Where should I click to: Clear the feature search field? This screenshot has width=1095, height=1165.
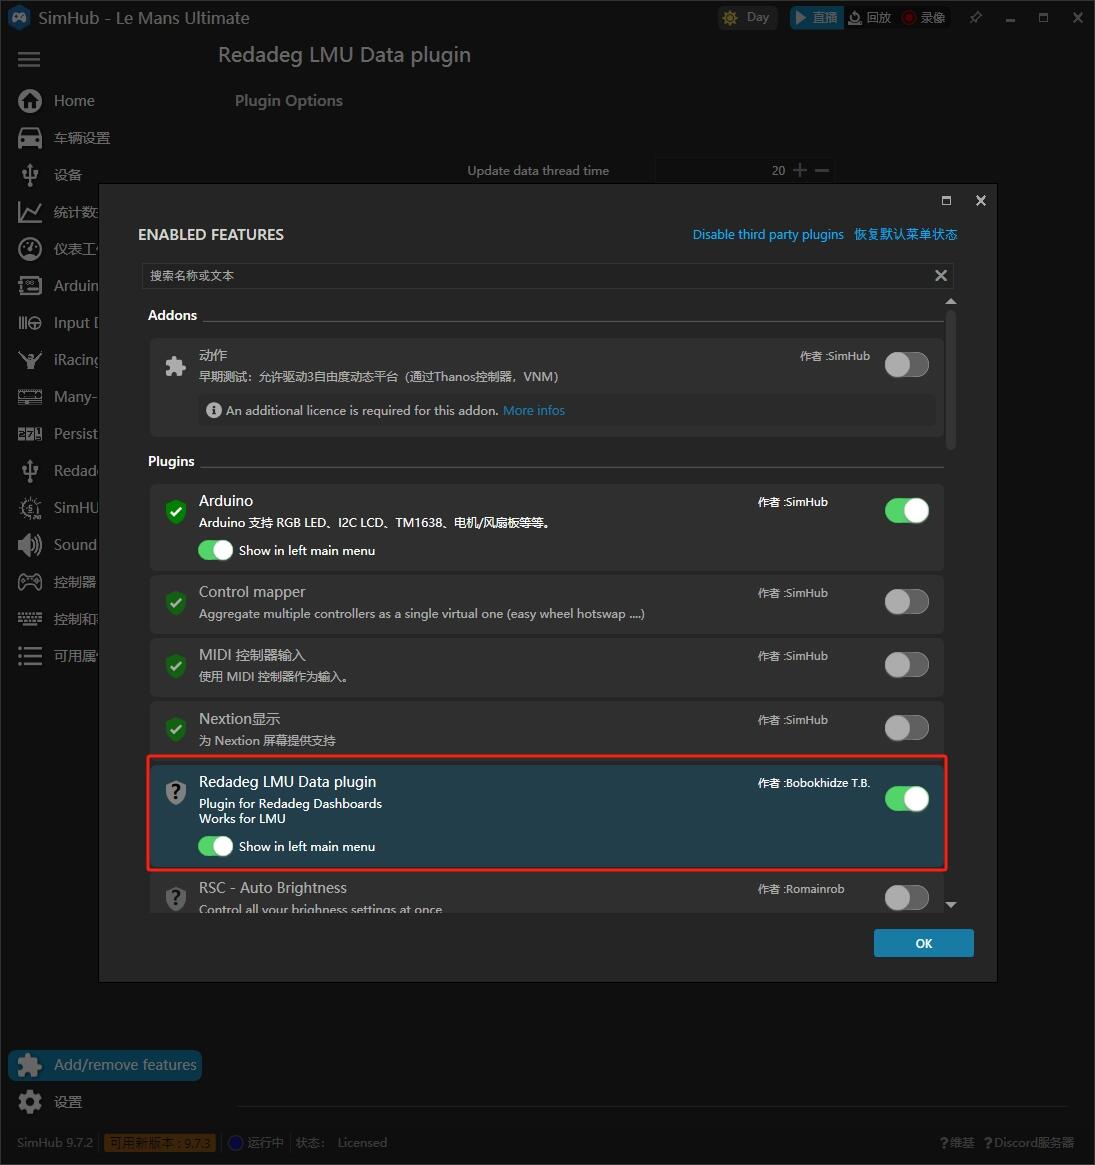point(940,276)
